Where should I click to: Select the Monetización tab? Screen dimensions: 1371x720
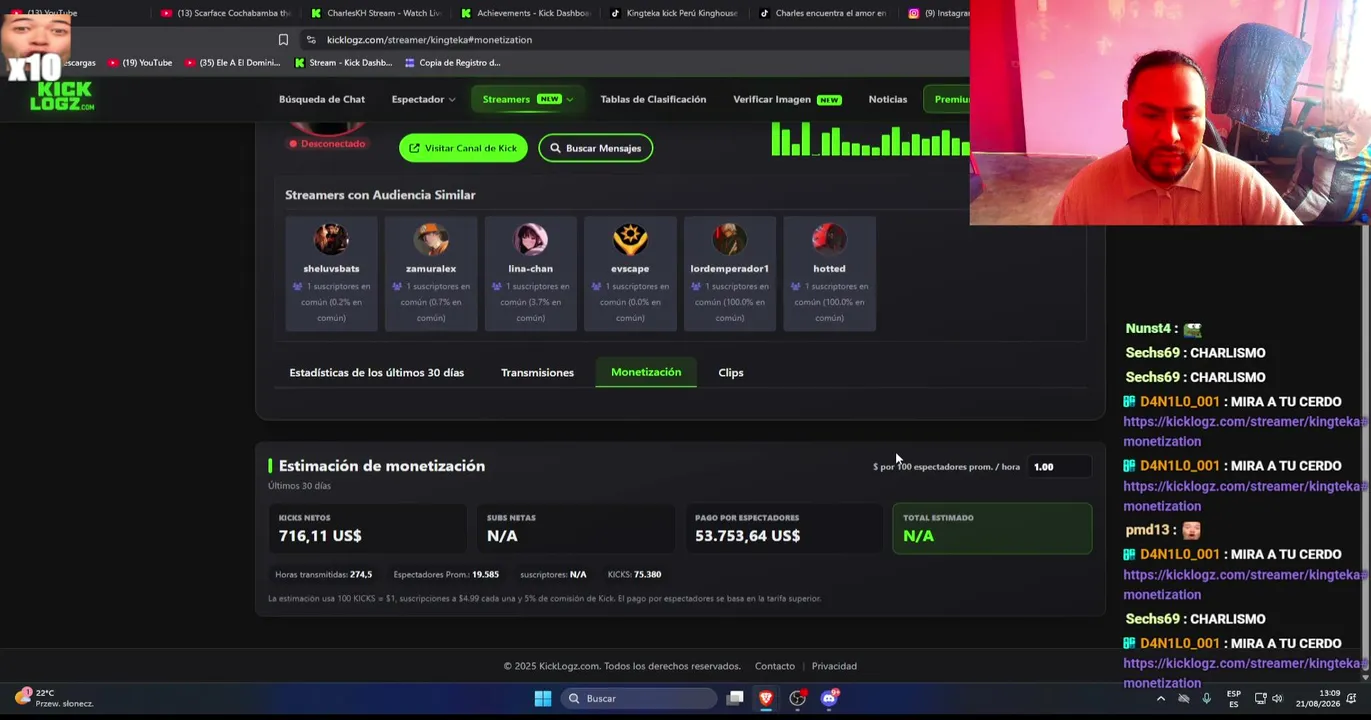(x=646, y=372)
